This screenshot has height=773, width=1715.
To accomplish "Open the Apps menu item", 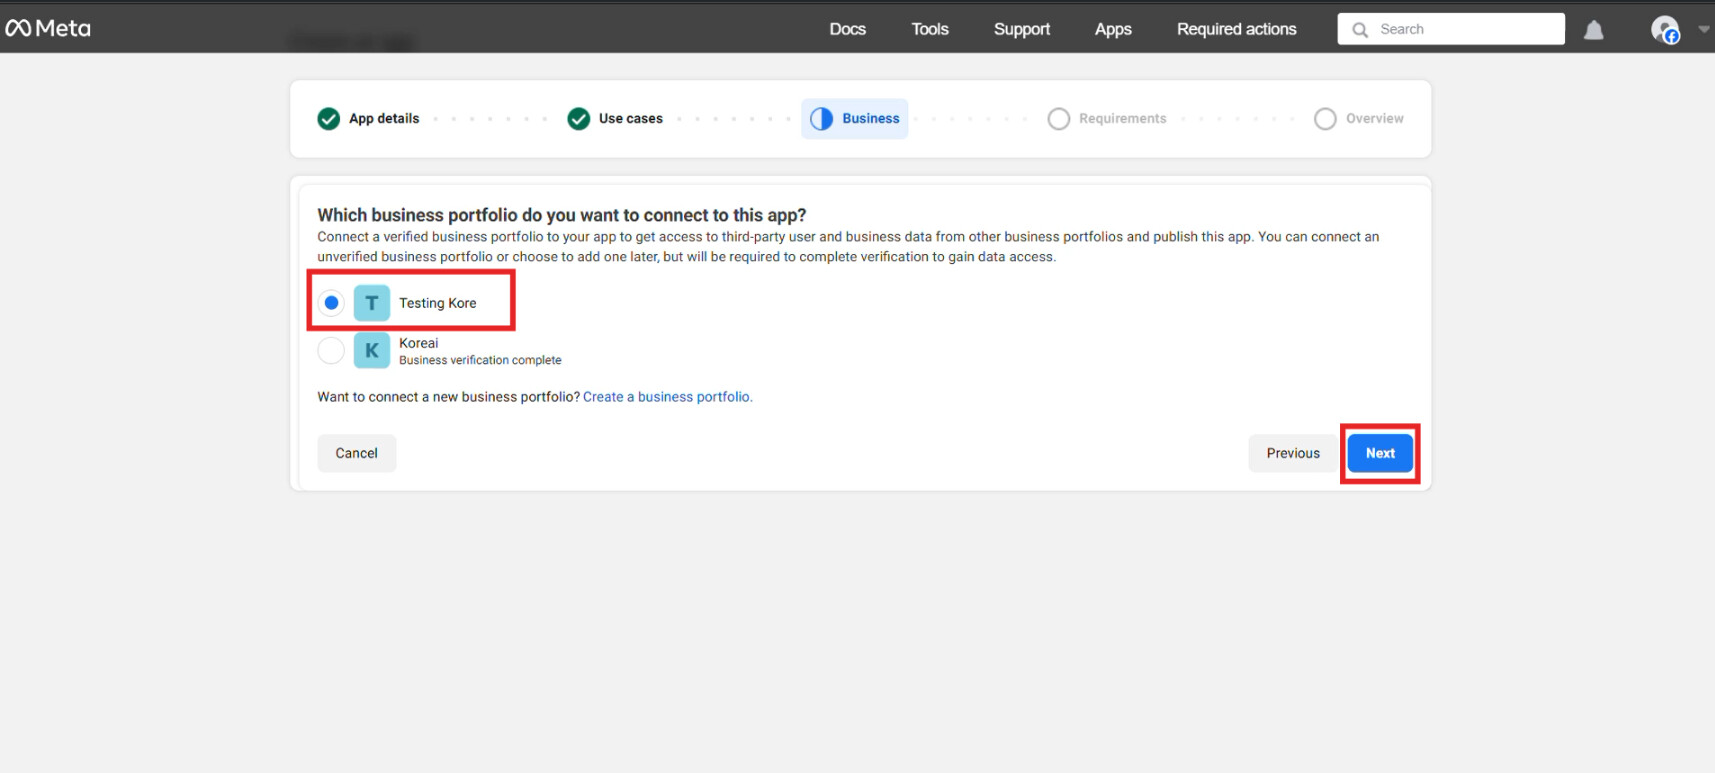I will point(1112,29).
